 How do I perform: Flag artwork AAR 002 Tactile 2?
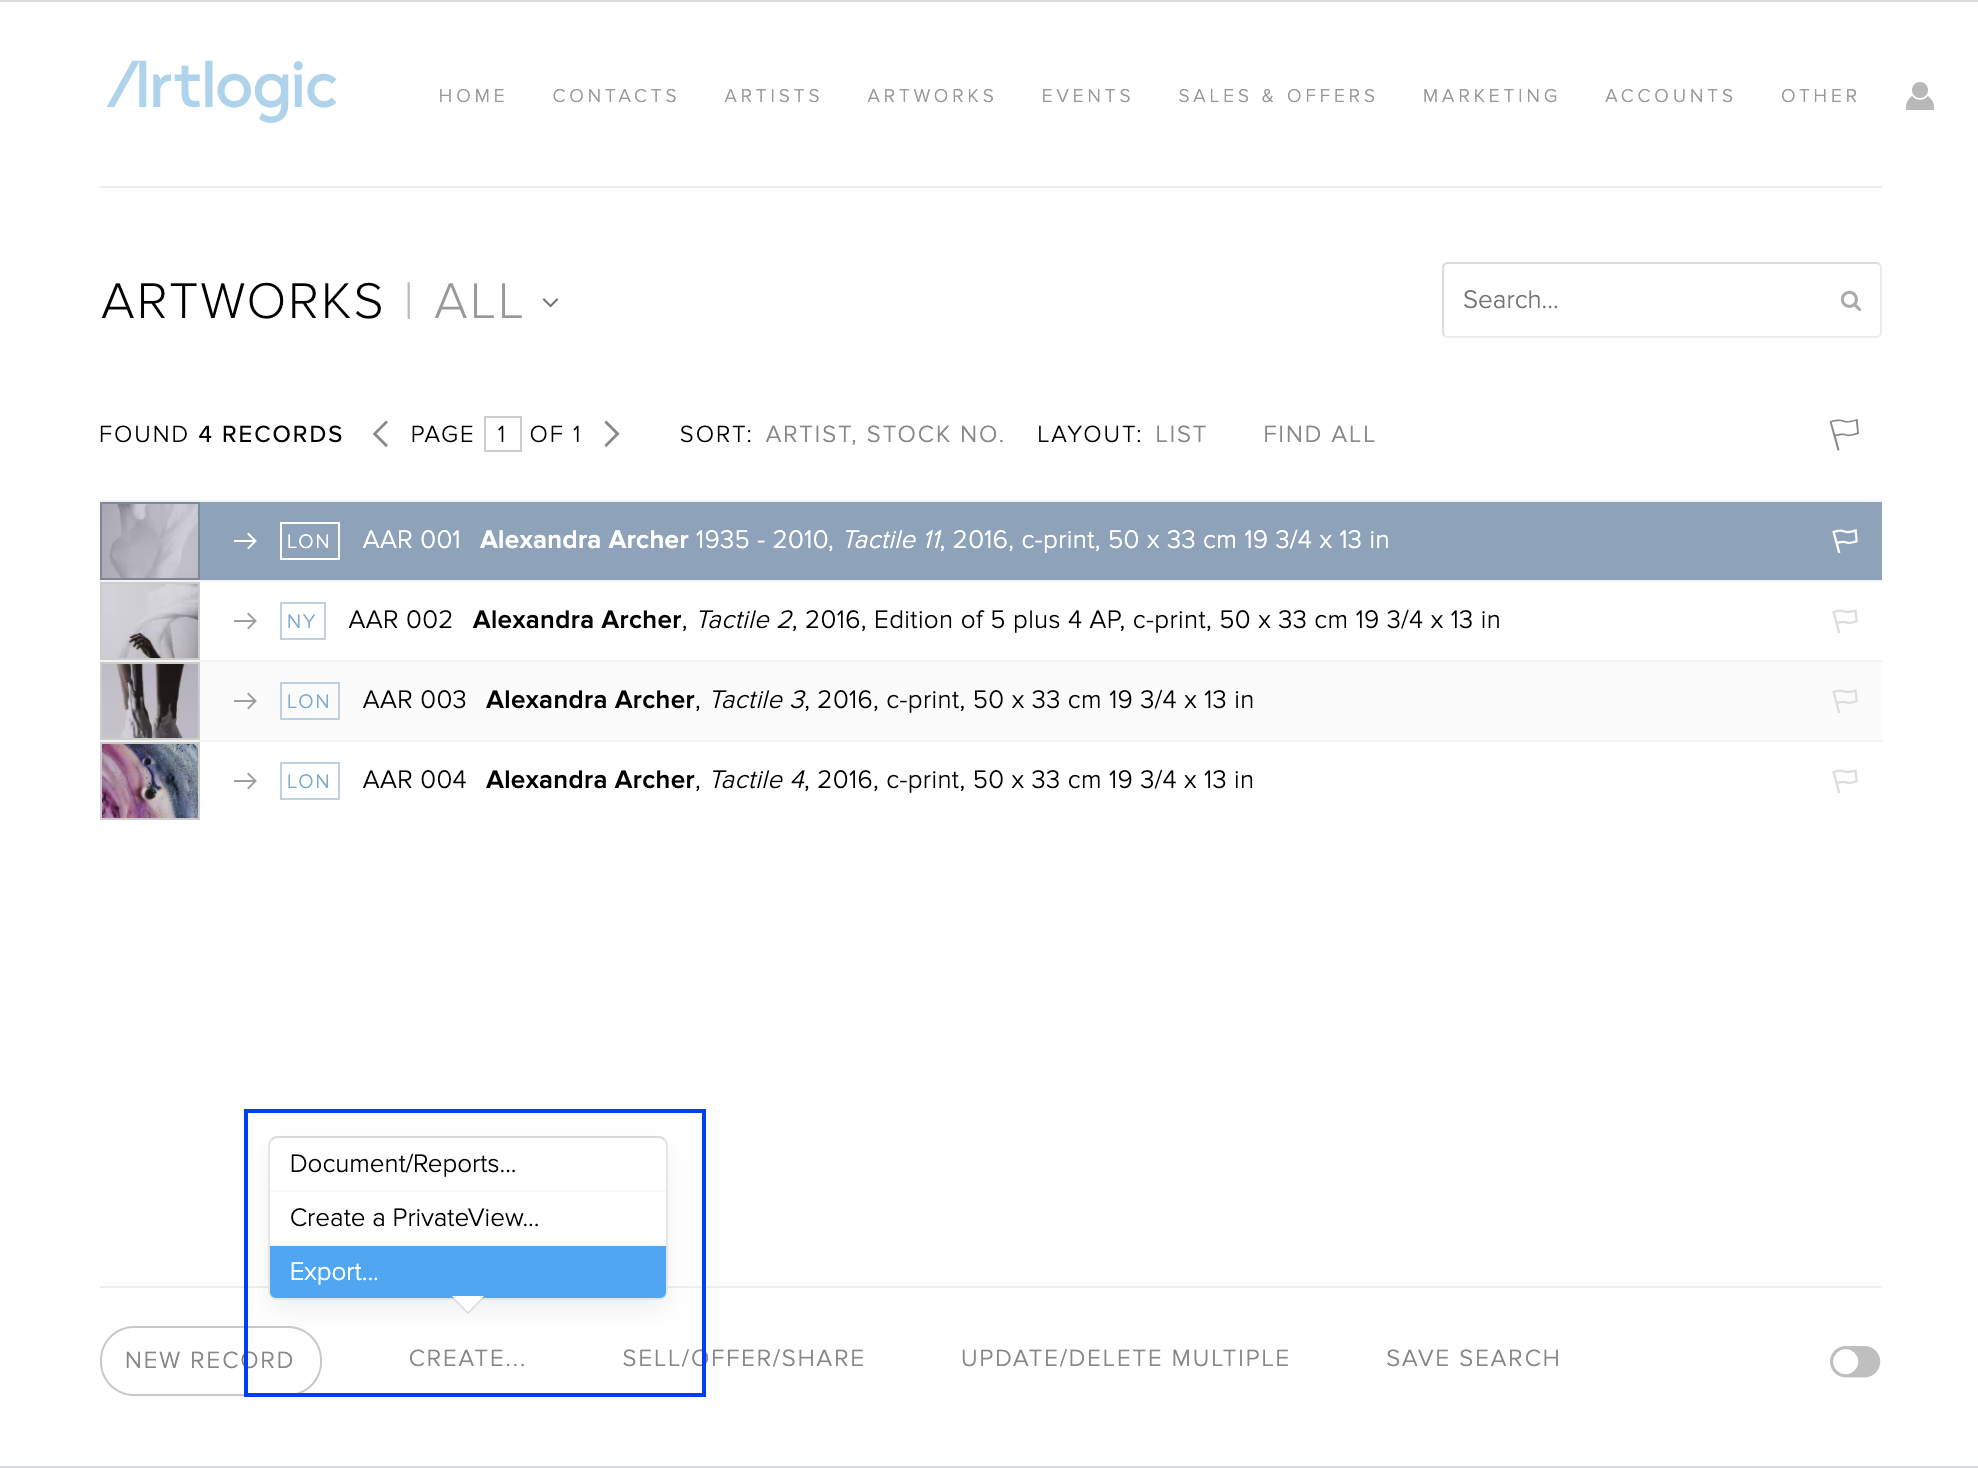1844,620
